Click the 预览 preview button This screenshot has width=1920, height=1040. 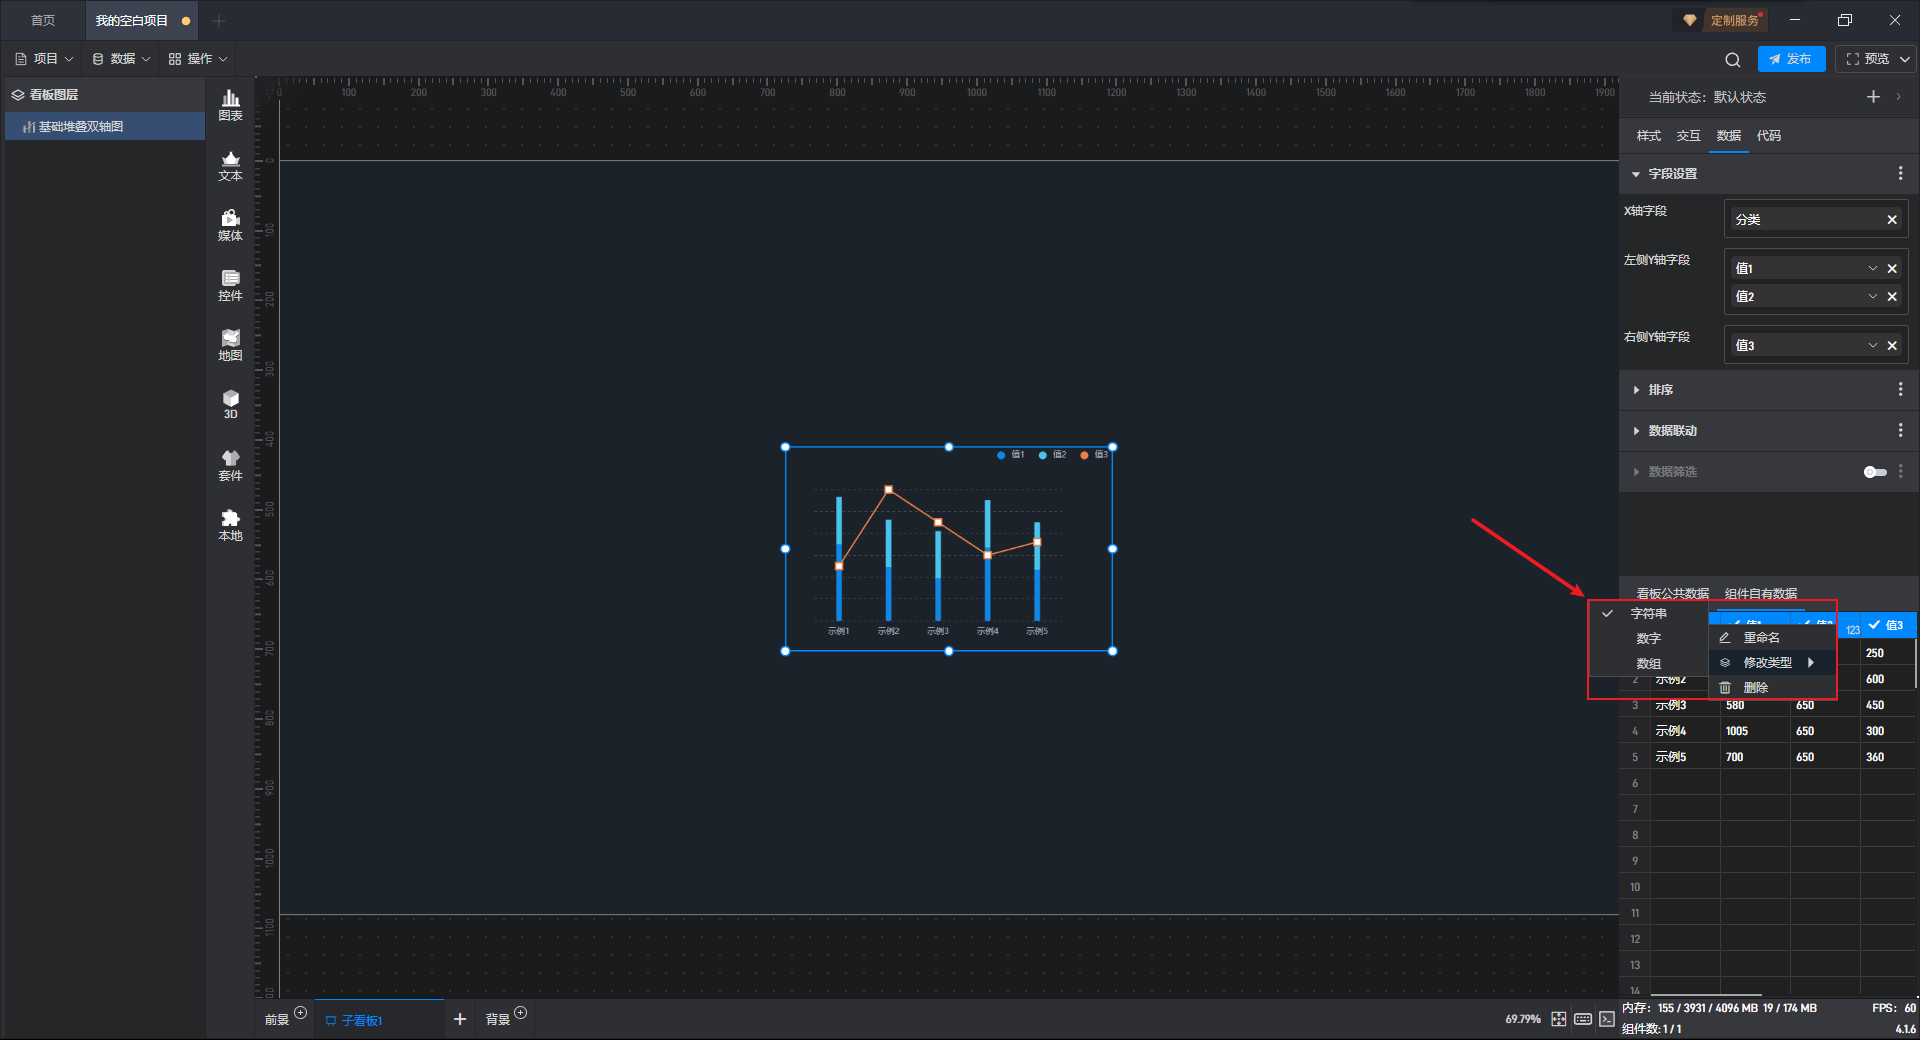(1868, 60)
